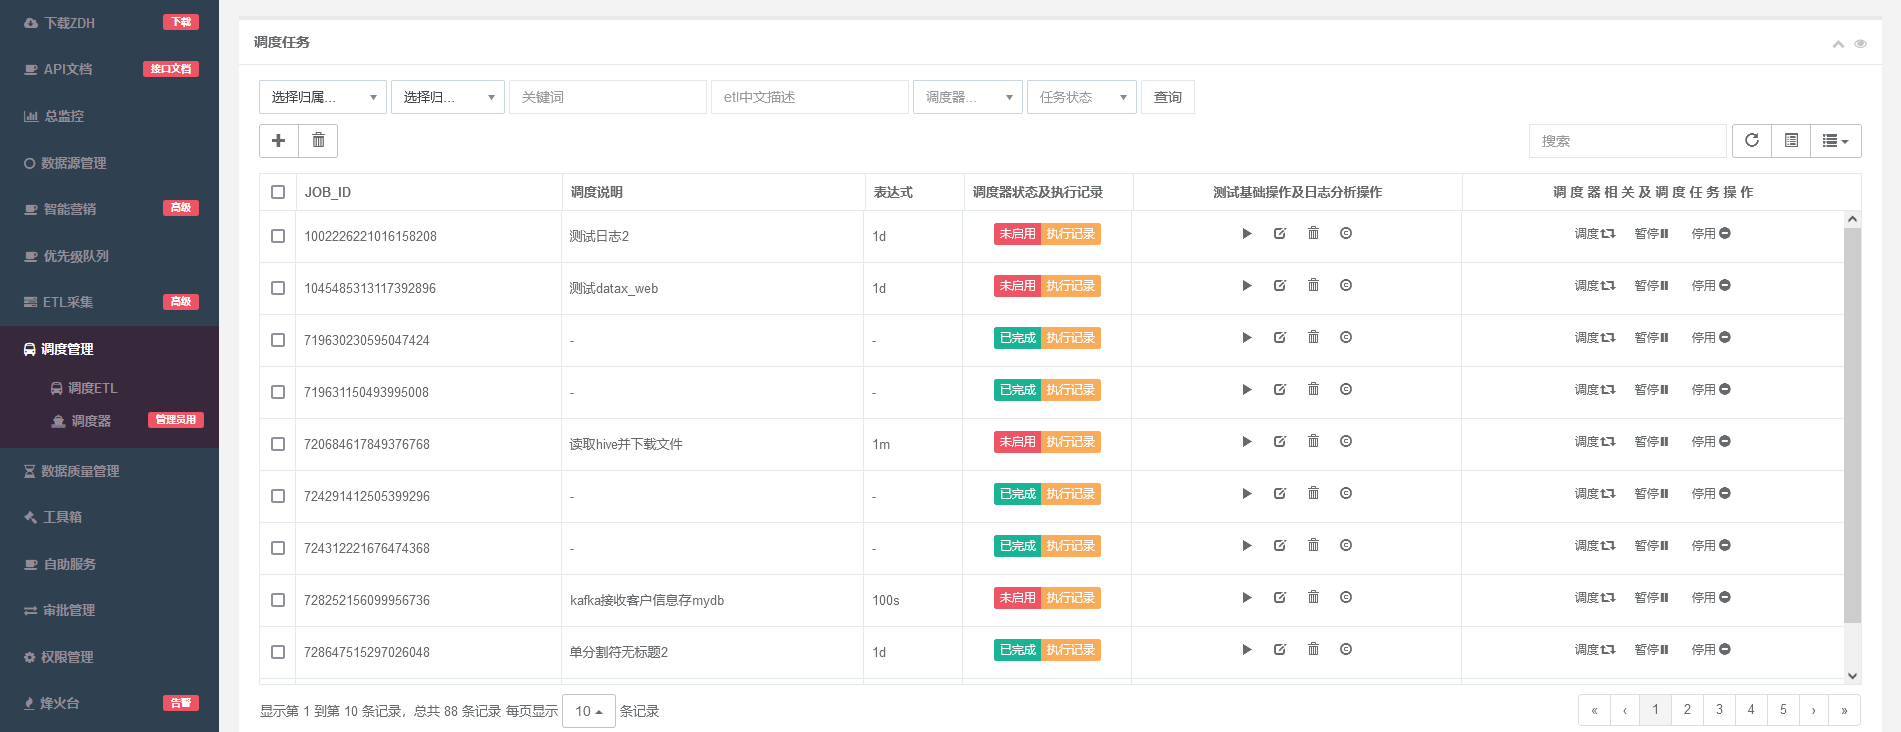The height and width of the screenshot is (732, 1901).
Task: Check the row for job 719630230595047424
Action: click(278, 340)
